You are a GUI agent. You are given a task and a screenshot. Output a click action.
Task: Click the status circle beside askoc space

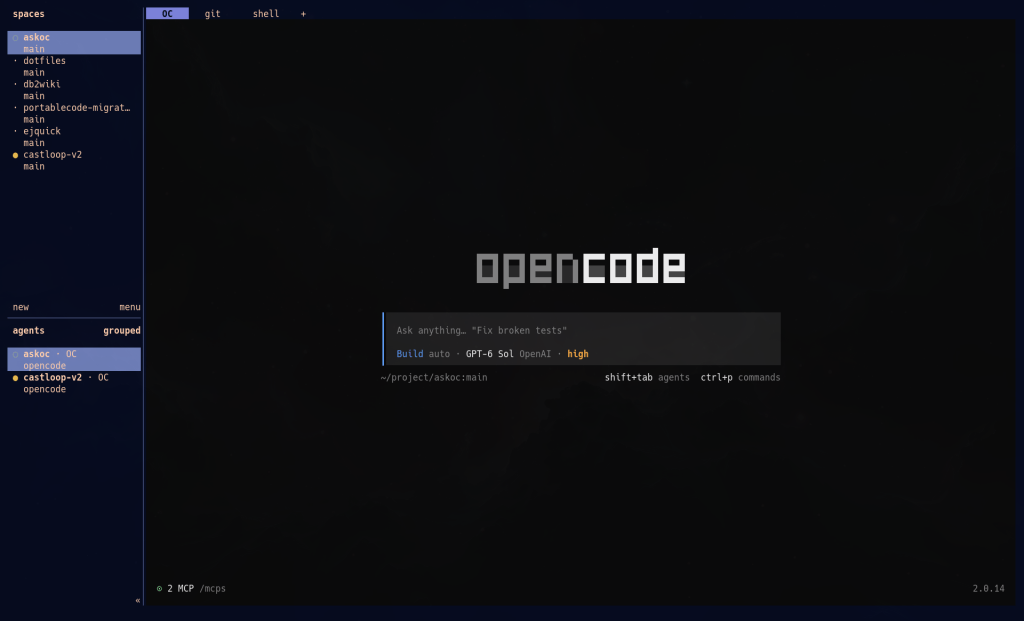16,38
